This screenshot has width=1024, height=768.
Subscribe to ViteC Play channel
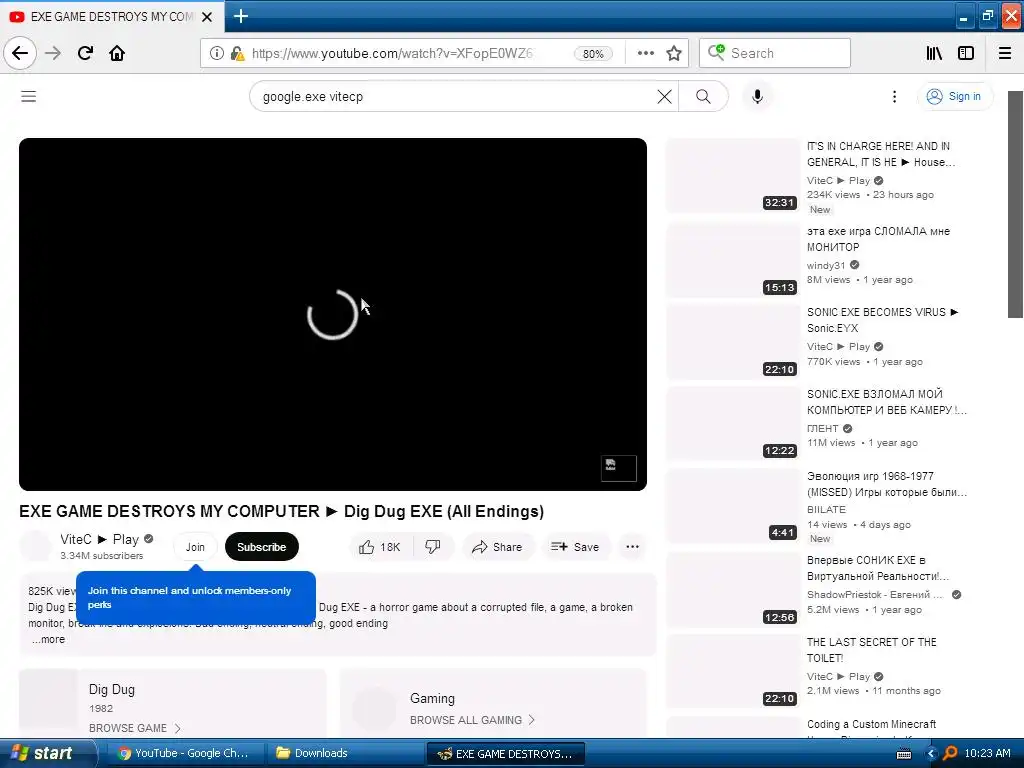click(261, 547)
